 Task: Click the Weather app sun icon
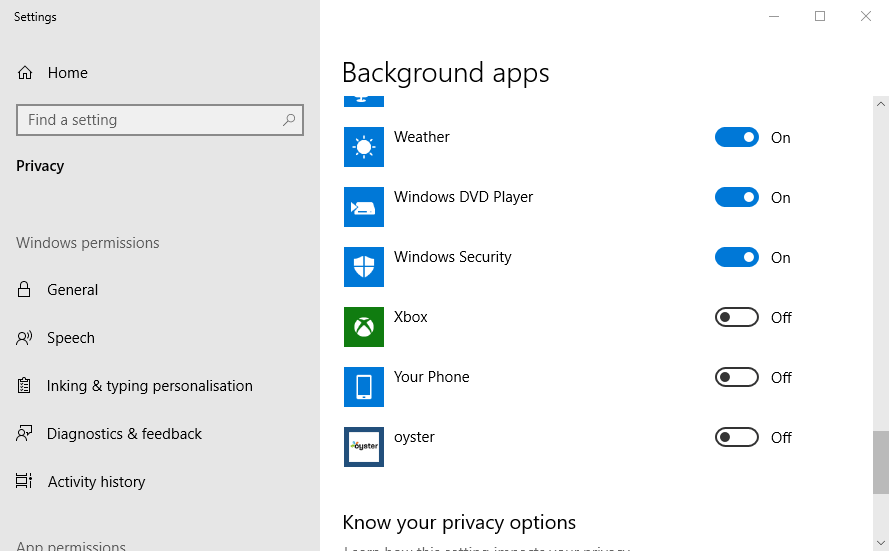click(x=364, y=147)
